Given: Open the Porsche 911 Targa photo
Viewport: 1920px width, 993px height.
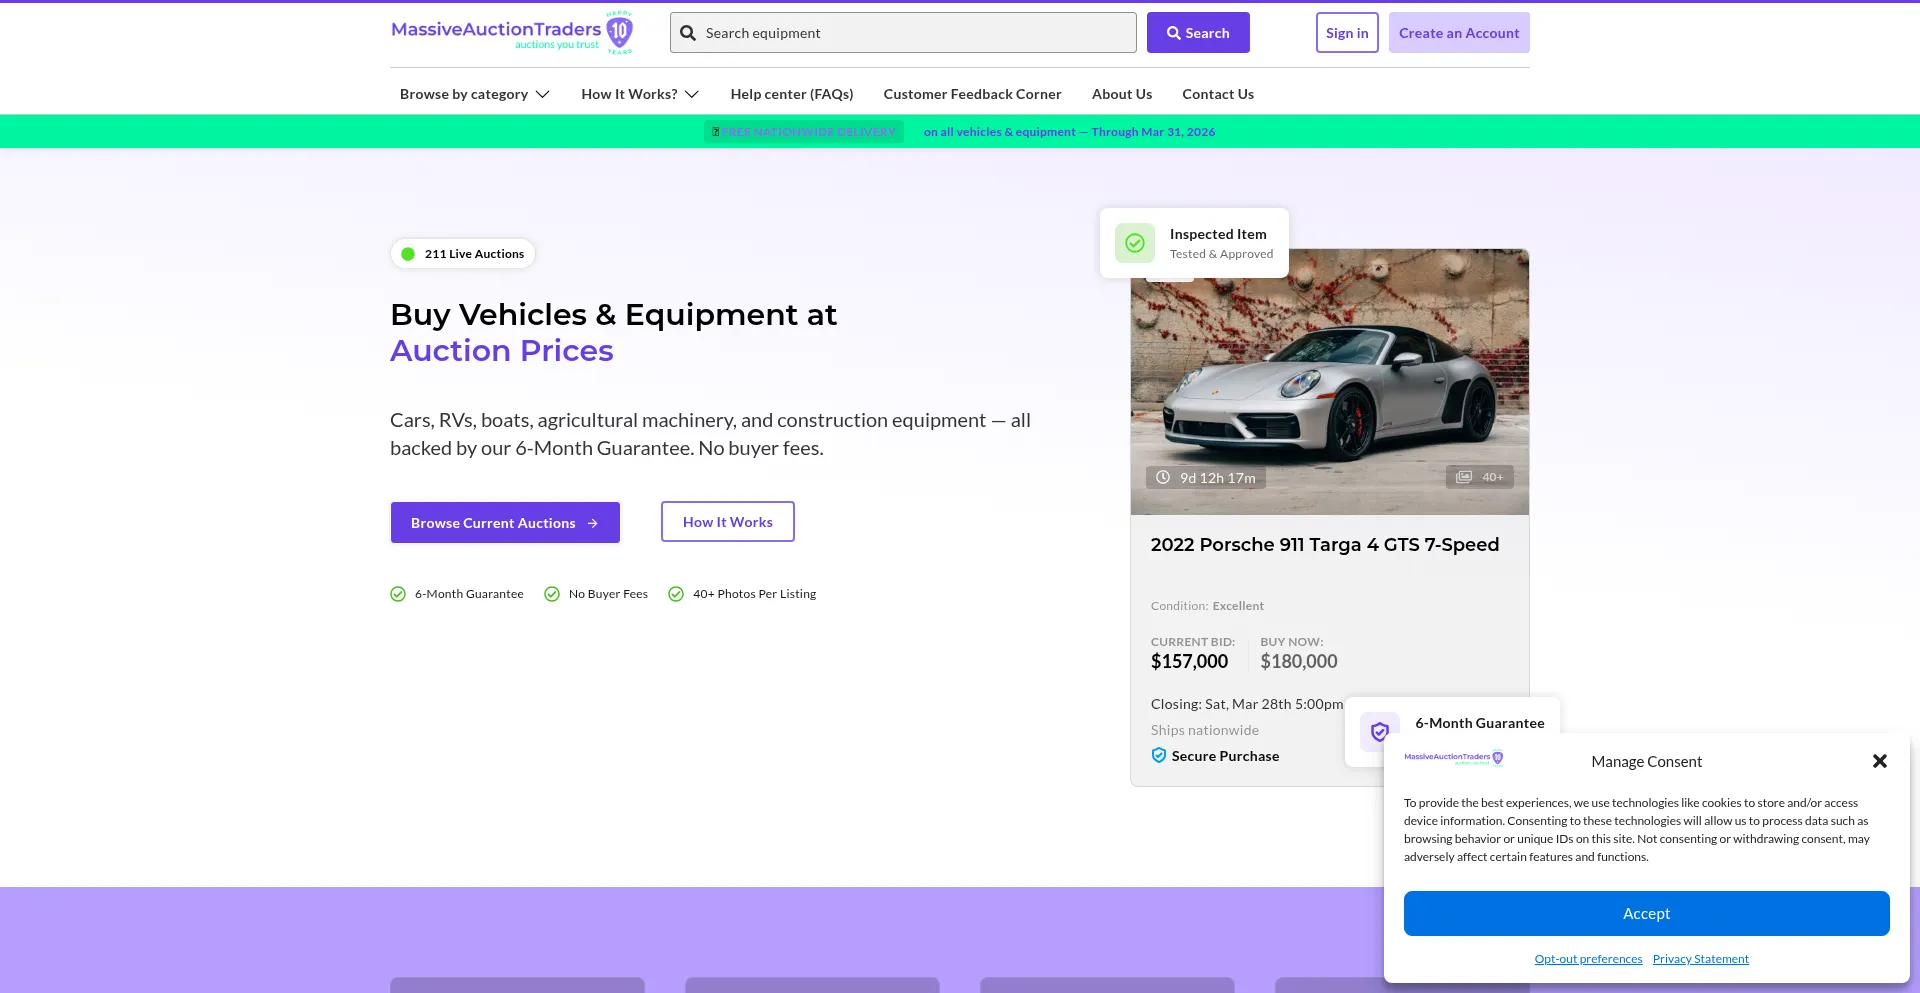Looking at the screenshot, I should 1330,382.
